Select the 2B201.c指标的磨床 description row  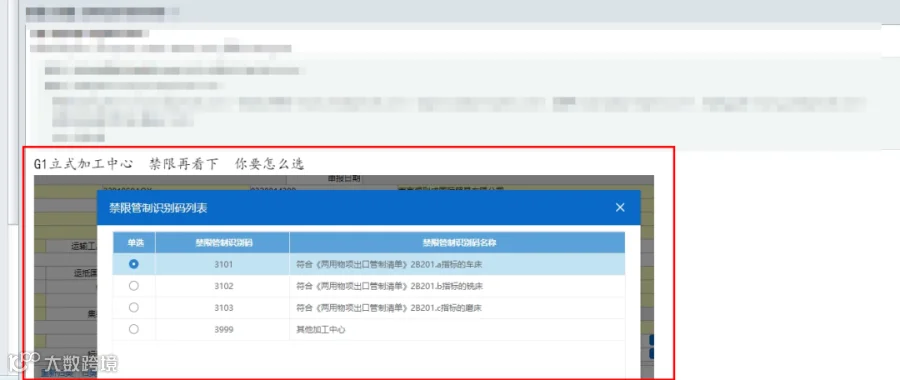457,308
